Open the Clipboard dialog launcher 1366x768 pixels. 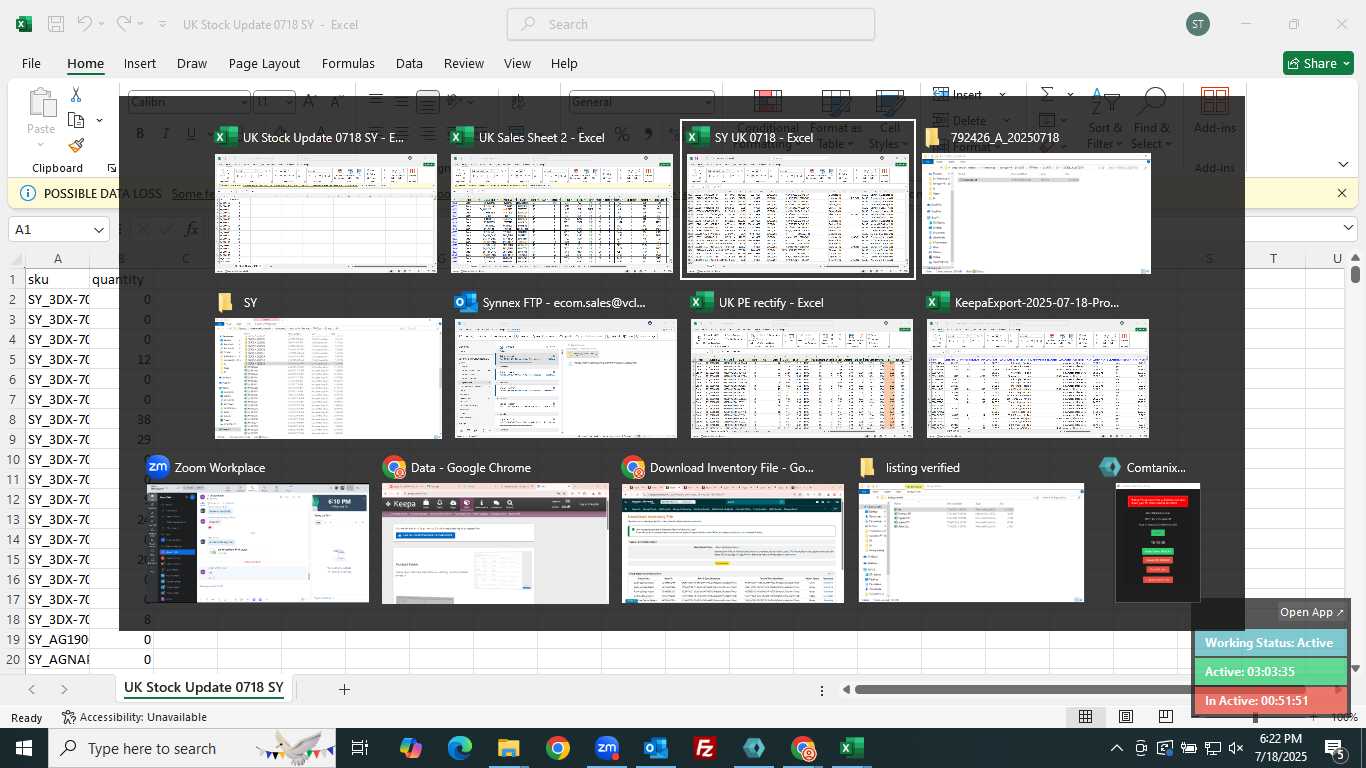(112, 168)
